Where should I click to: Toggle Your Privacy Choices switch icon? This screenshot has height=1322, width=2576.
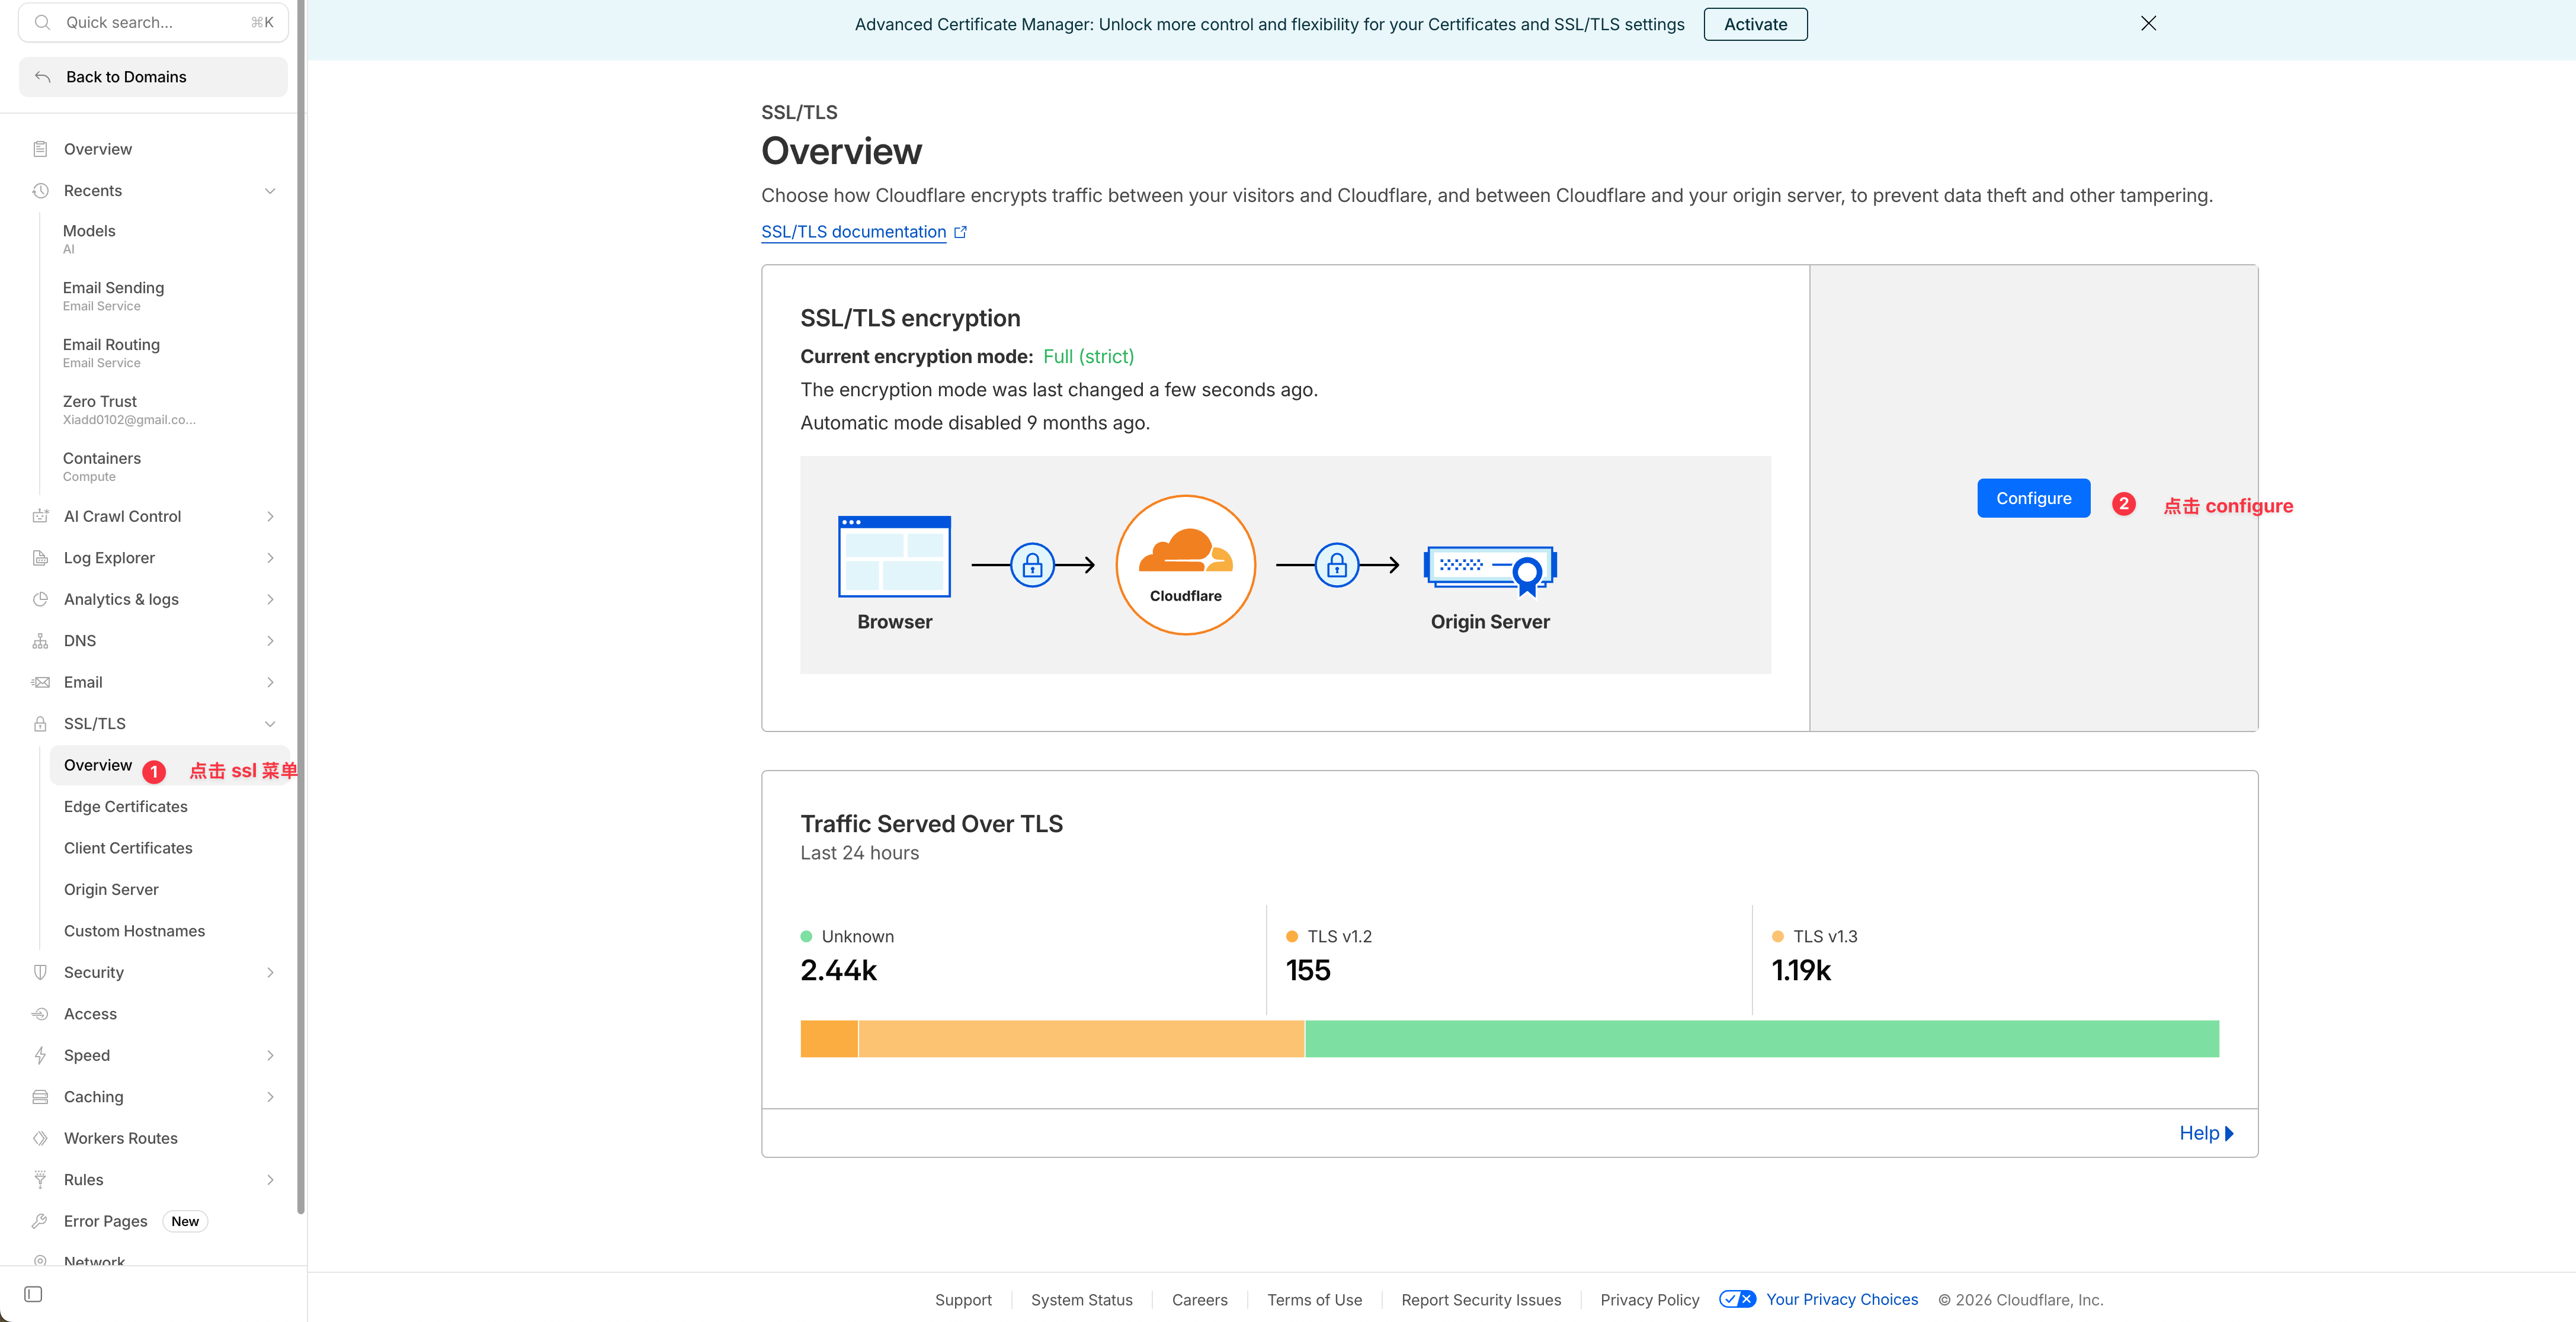click(1737, 1299)
